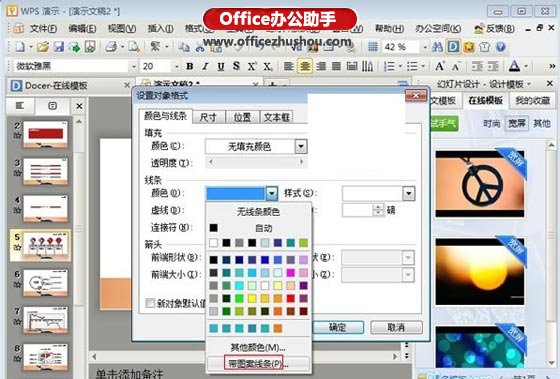Open the 办公空间(K) menu
The width and height of the screenshot is (560, 379).
pyautogui.click(x=438, y=29)
